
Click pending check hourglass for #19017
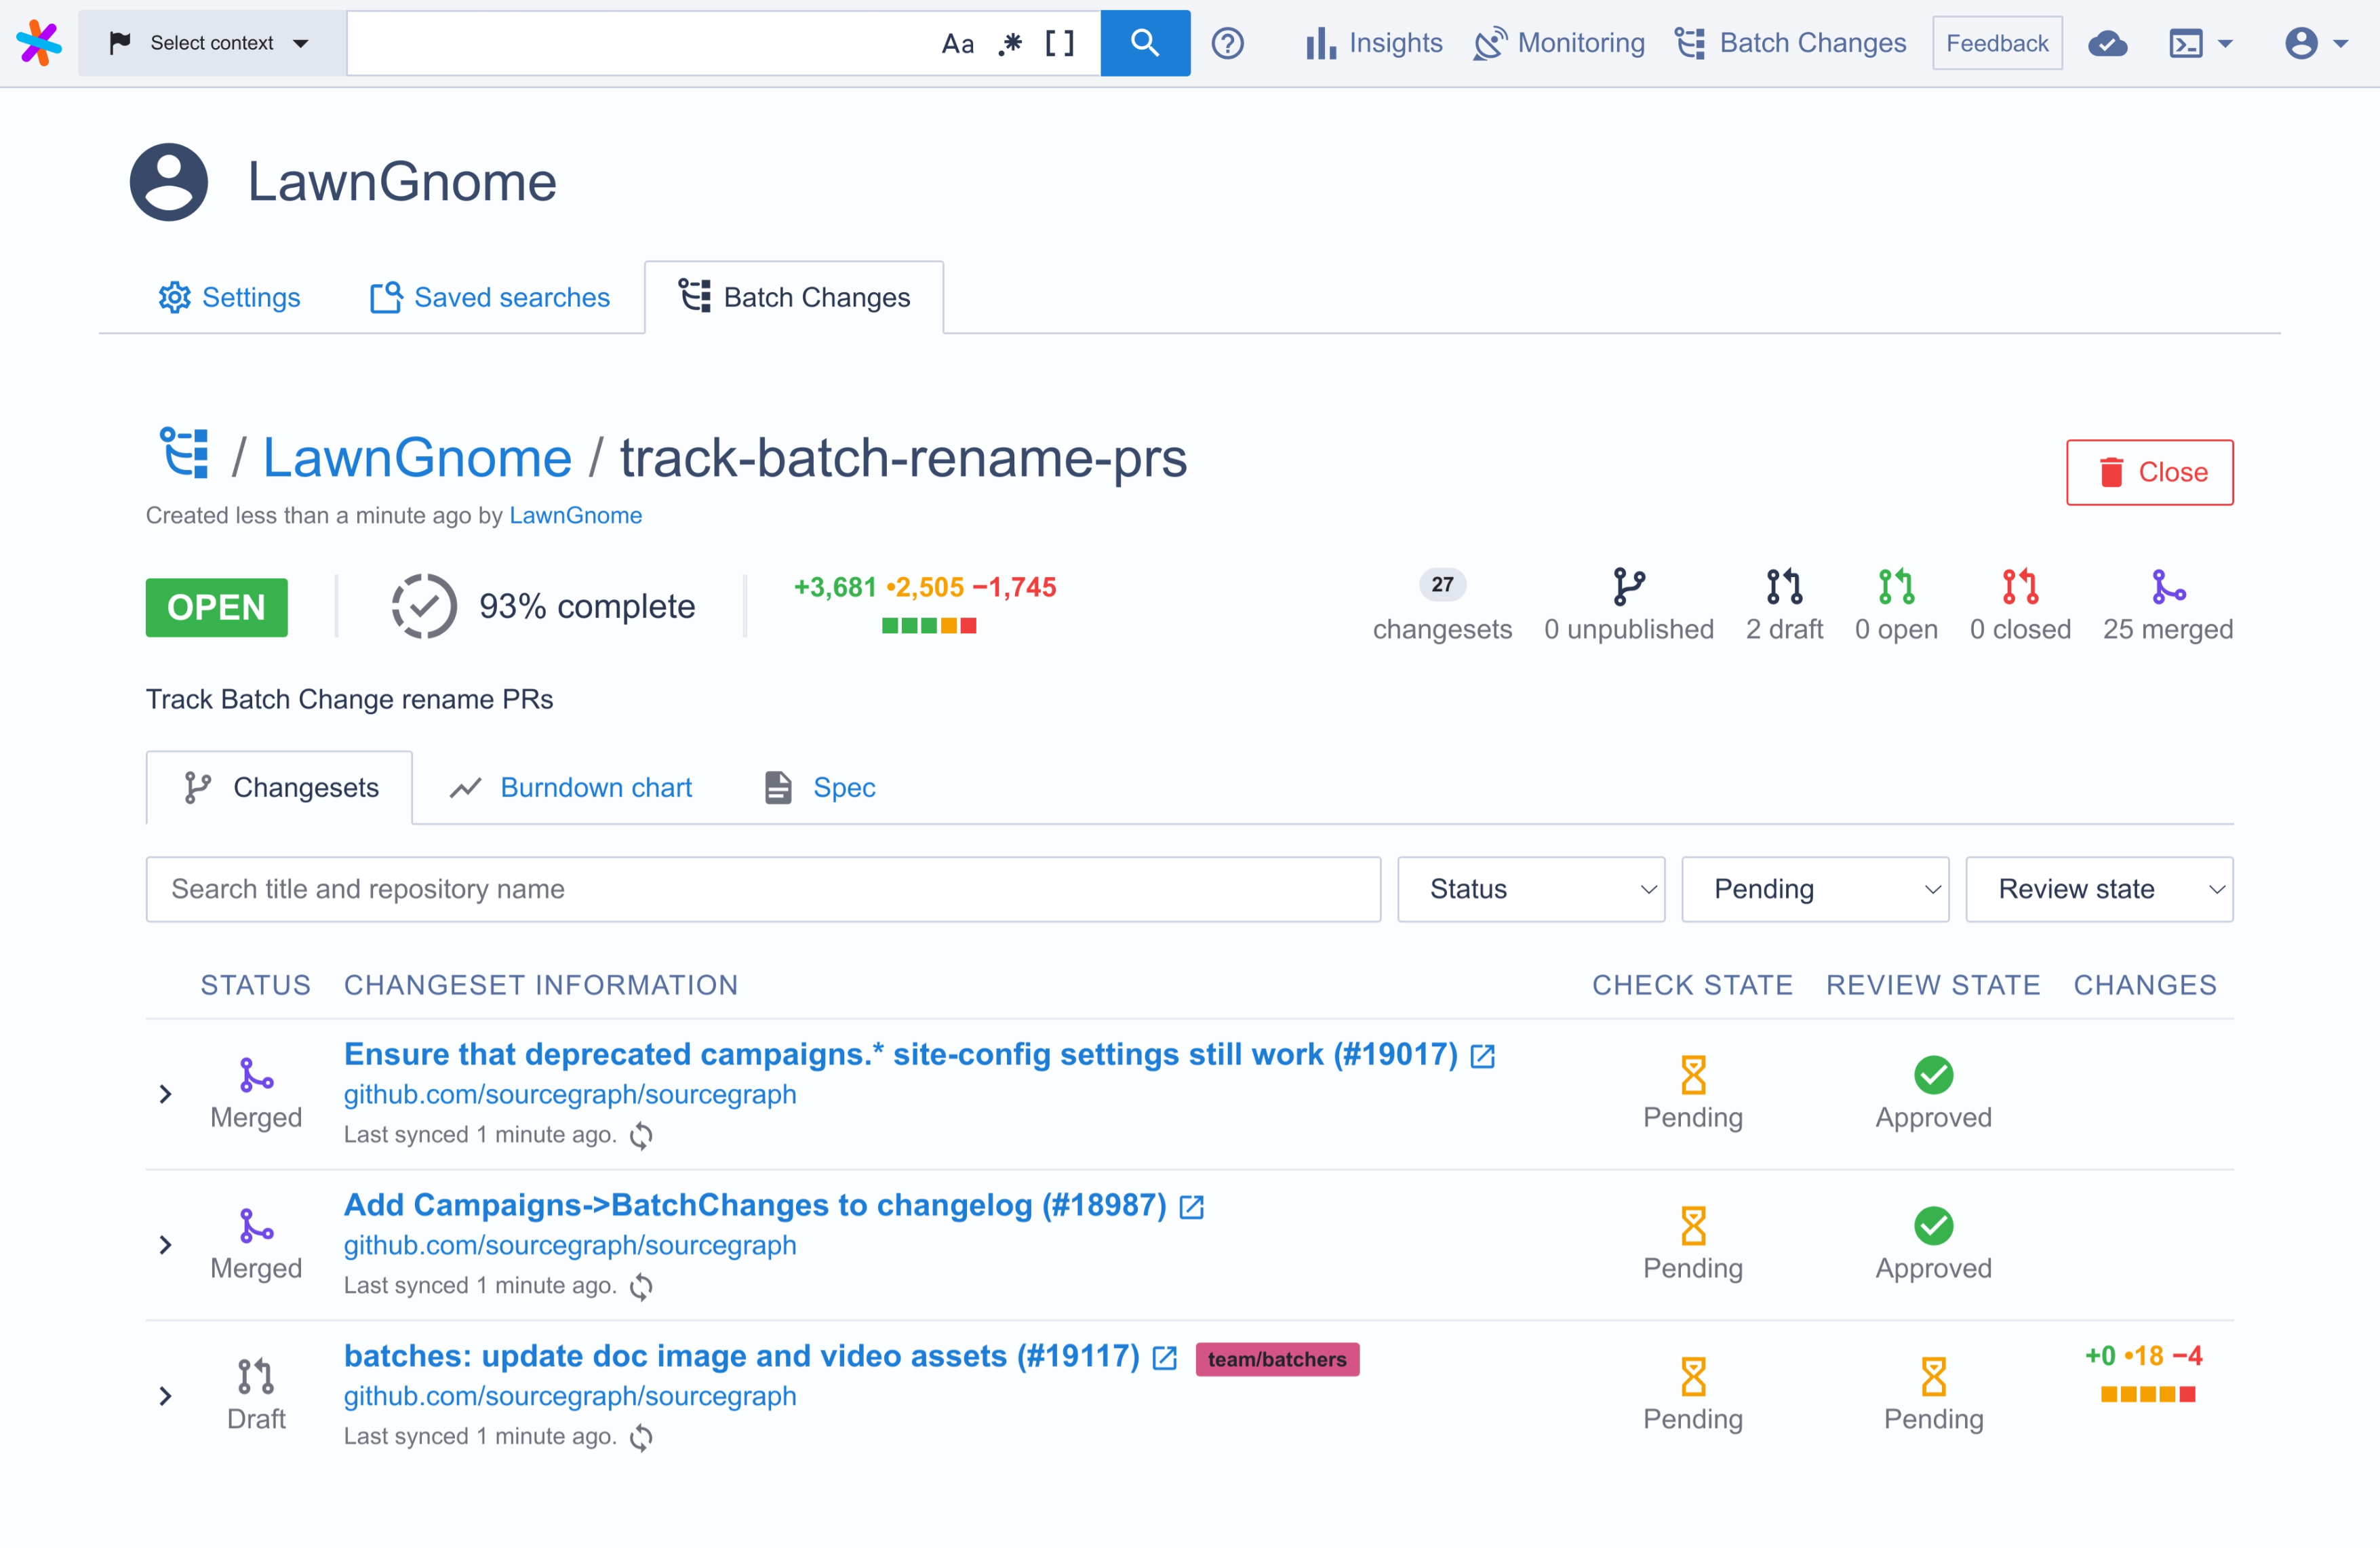(x=1692, y=1075)
